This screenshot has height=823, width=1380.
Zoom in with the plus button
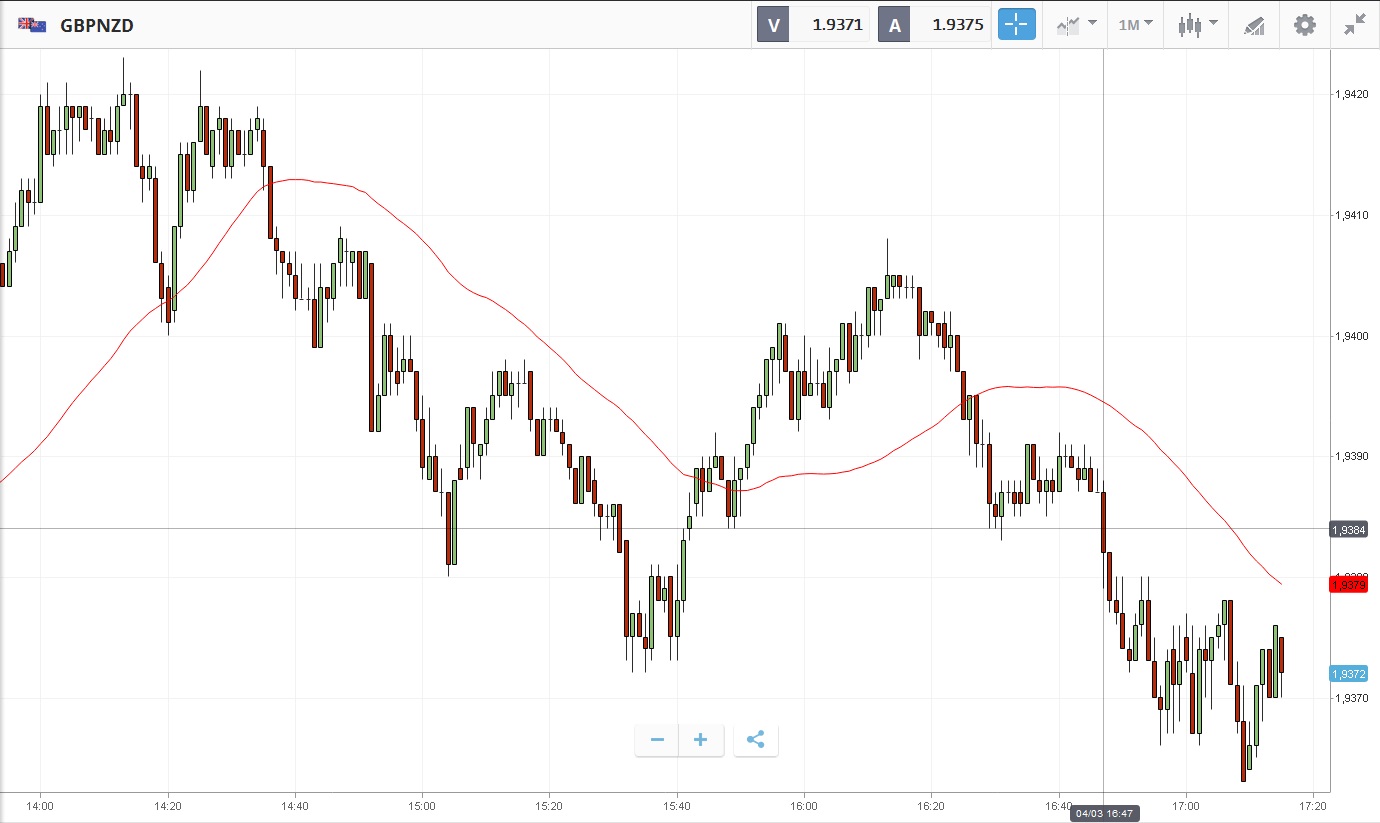[x=701, y=740]
